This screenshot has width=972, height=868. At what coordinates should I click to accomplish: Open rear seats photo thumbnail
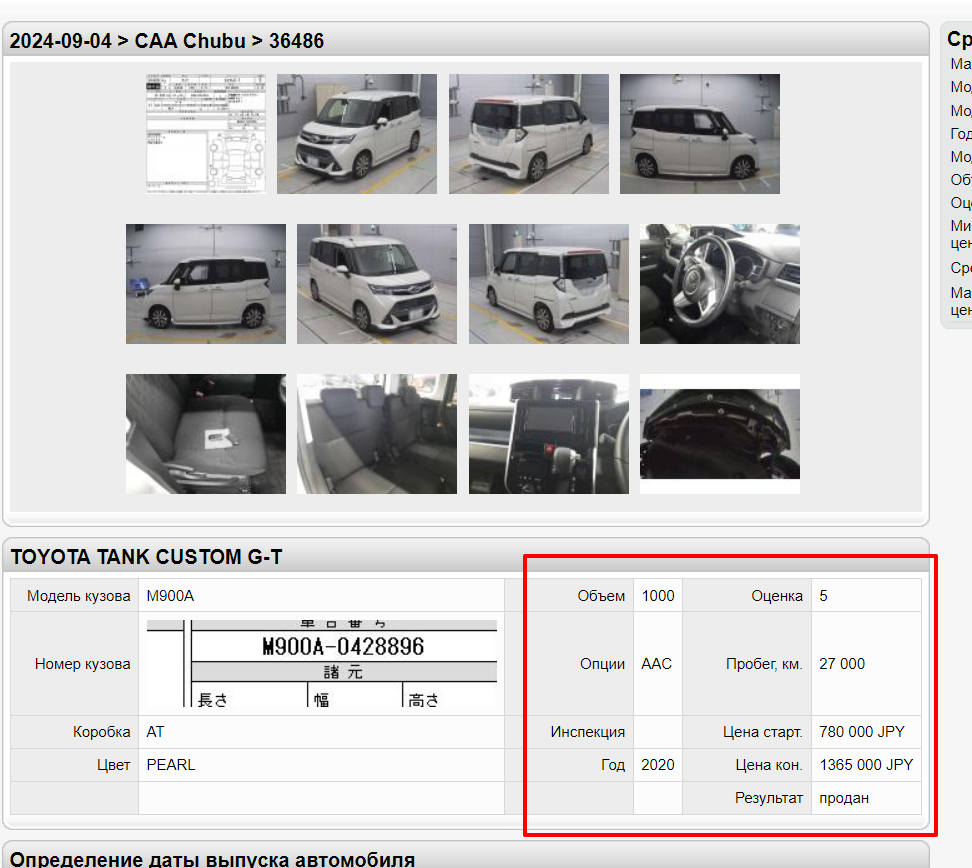pos(377,434)
